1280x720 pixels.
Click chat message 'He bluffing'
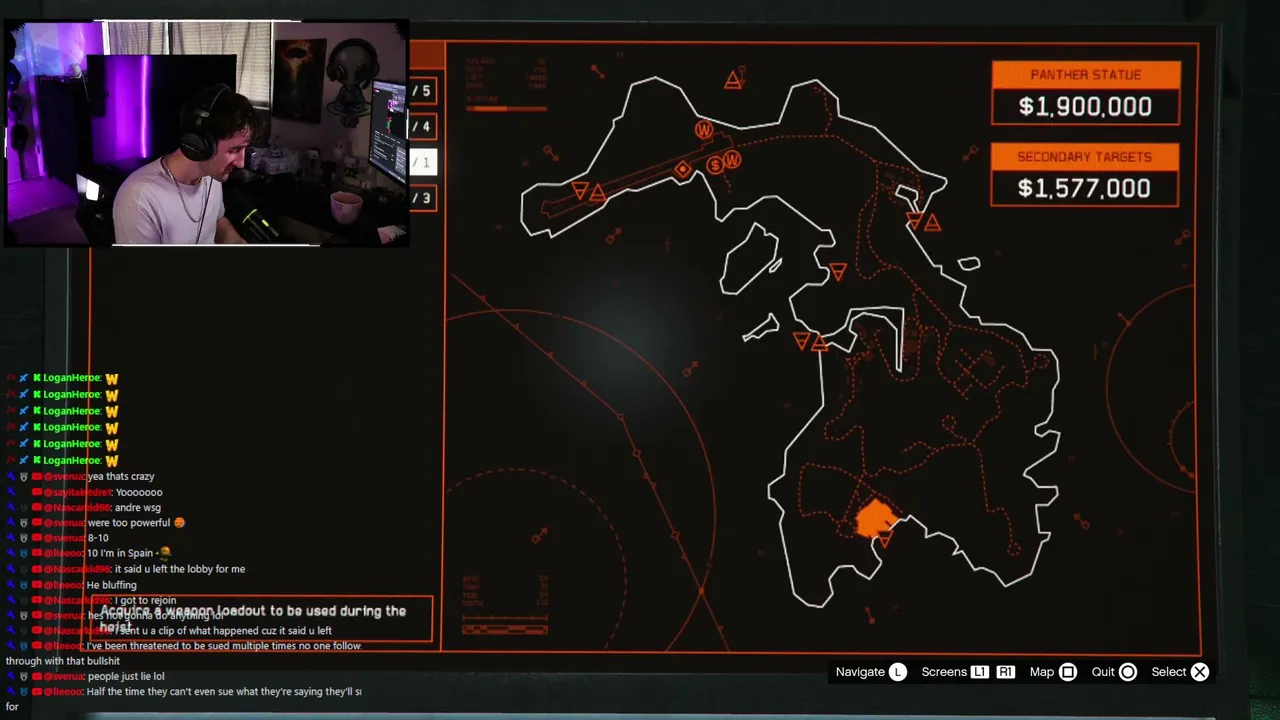coord(112,585)
